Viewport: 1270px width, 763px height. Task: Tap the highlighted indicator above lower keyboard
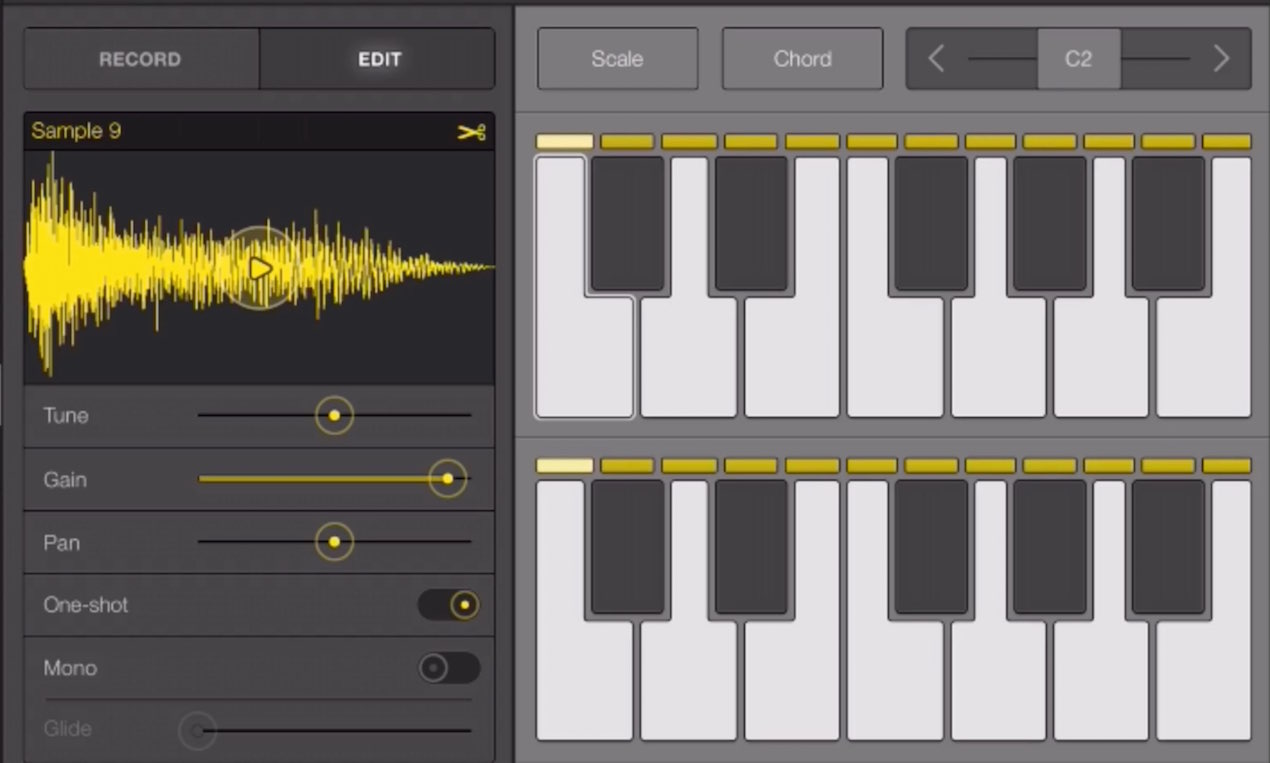pyautogui.click(x=565, y=466)
